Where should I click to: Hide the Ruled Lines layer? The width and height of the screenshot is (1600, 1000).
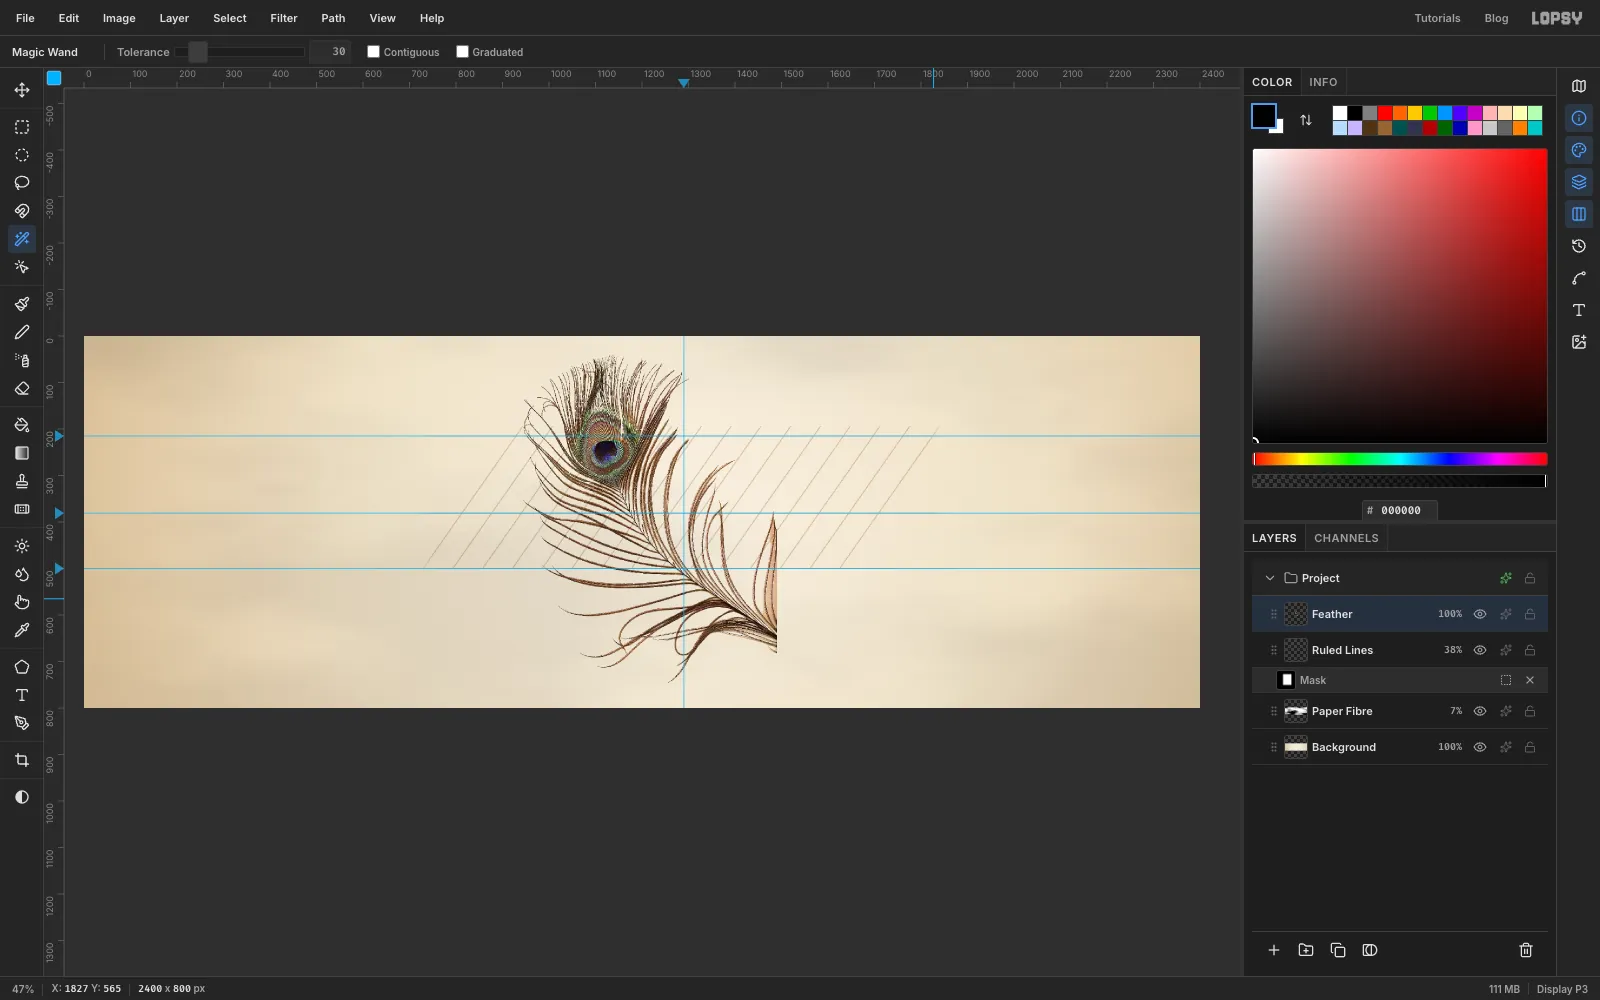1480,650
